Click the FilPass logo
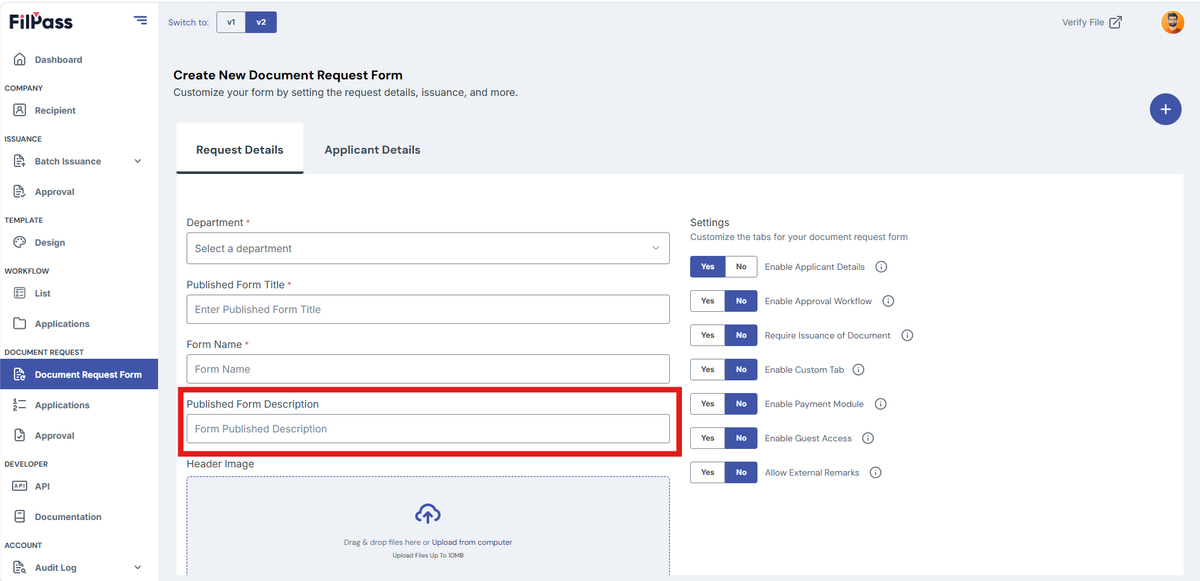The width and height of the screenshot is (1200, 581). click(41, 21)
